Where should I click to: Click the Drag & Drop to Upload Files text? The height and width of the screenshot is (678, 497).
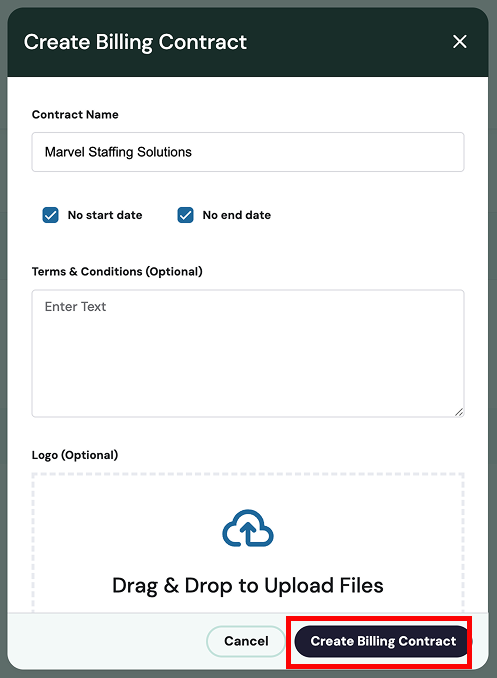[x=248, y=585]
